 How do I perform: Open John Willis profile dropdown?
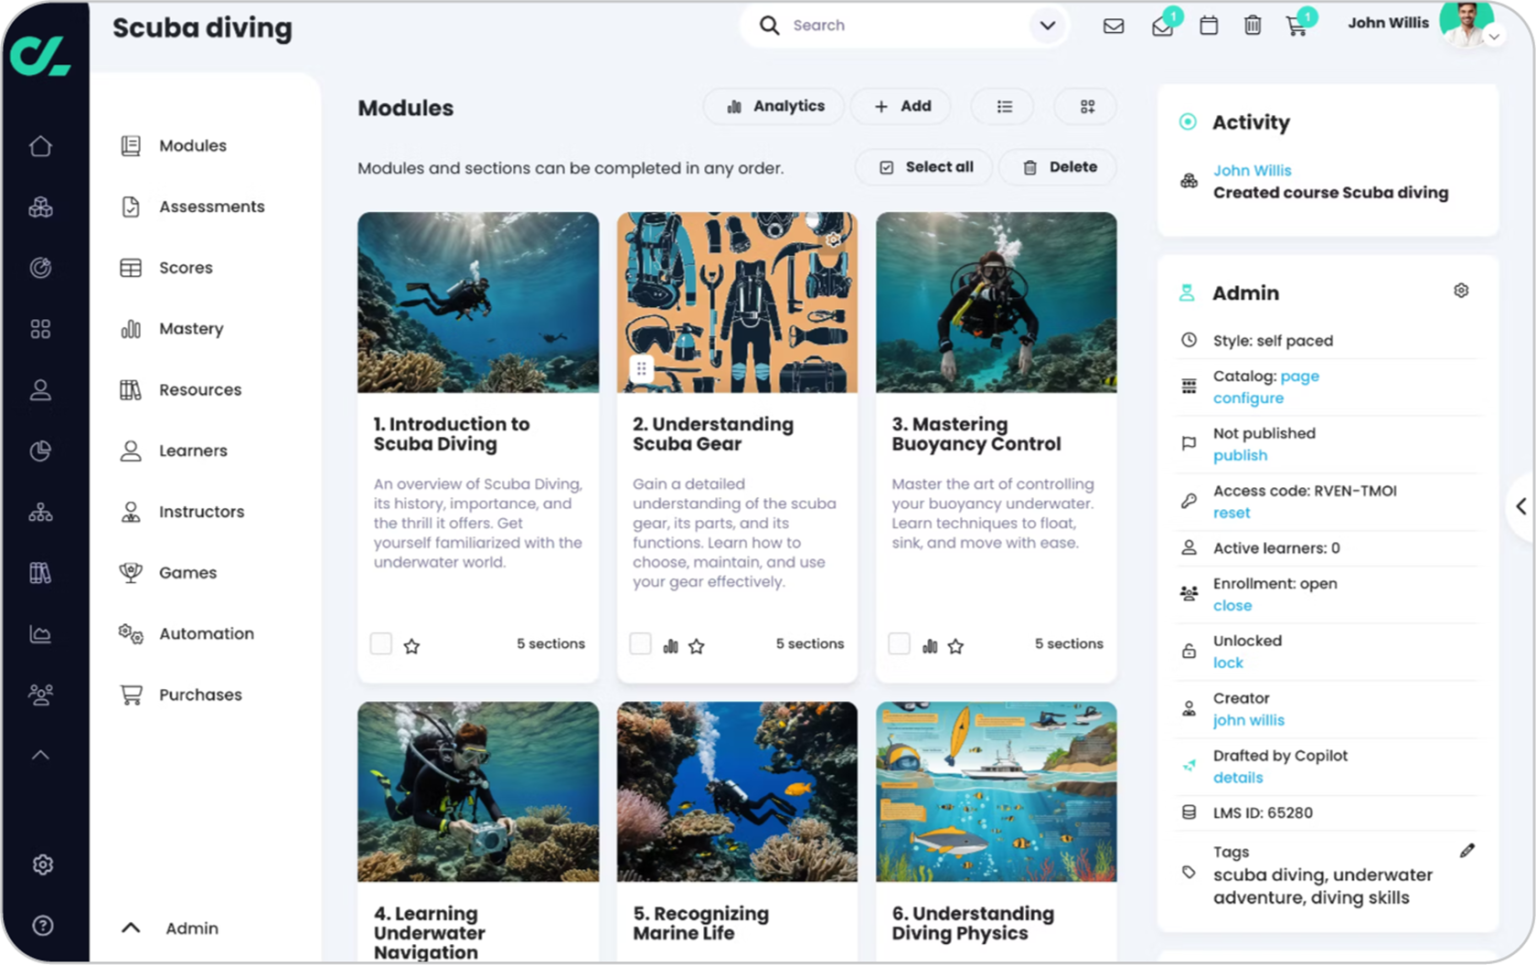tap(1494, 36)
